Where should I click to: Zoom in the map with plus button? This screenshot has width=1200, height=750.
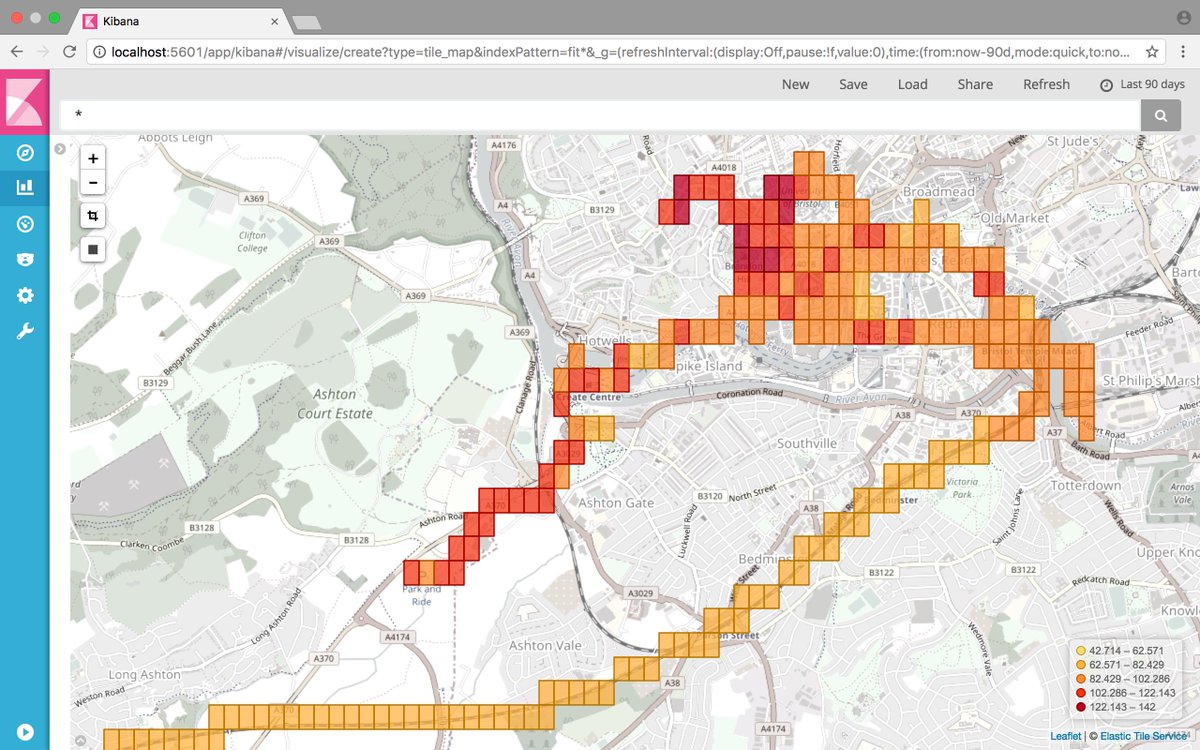[93, 158]
